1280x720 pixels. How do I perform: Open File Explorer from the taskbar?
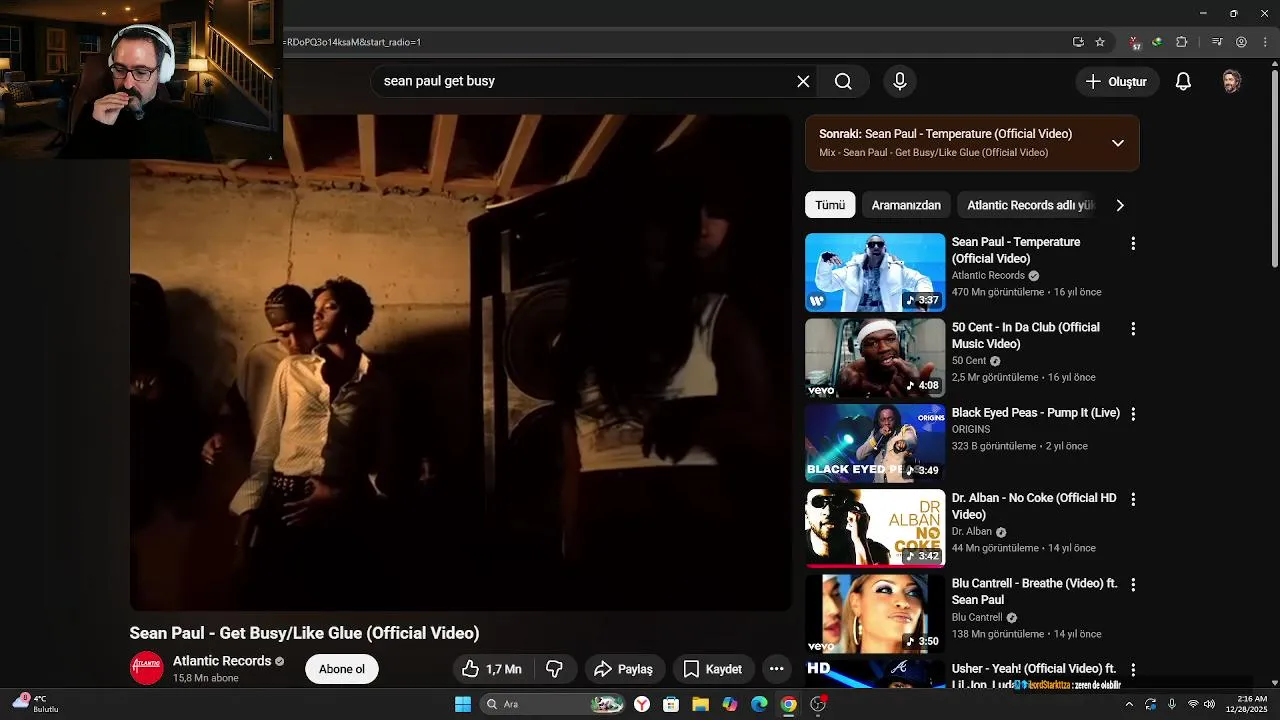click(700, 704)
